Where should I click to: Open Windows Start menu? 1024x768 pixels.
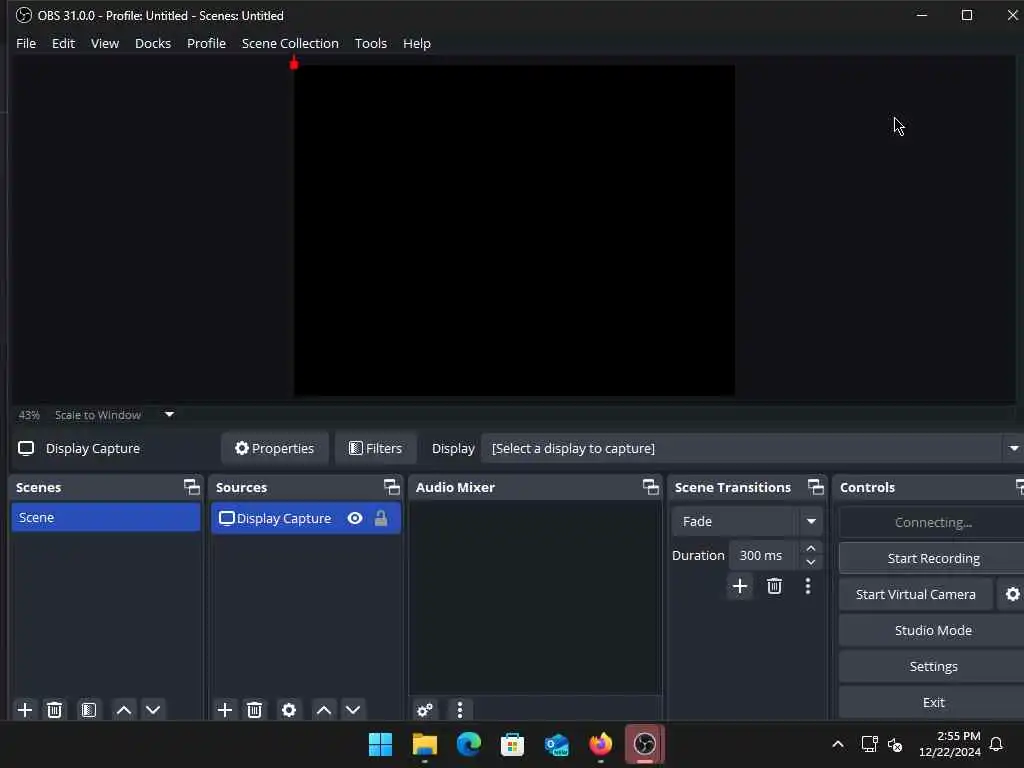tap(381, 744)
